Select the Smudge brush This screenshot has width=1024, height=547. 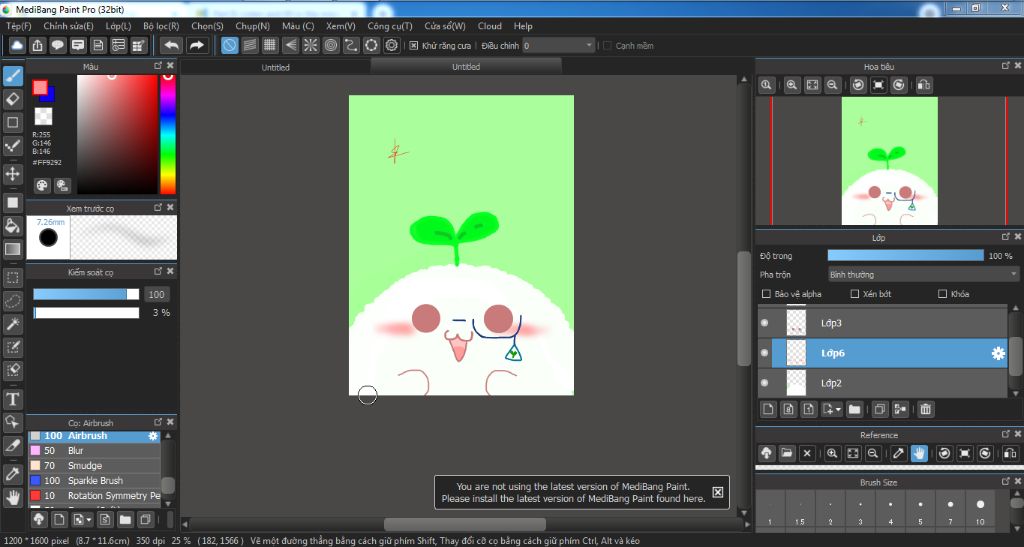(x=94, y=465)
